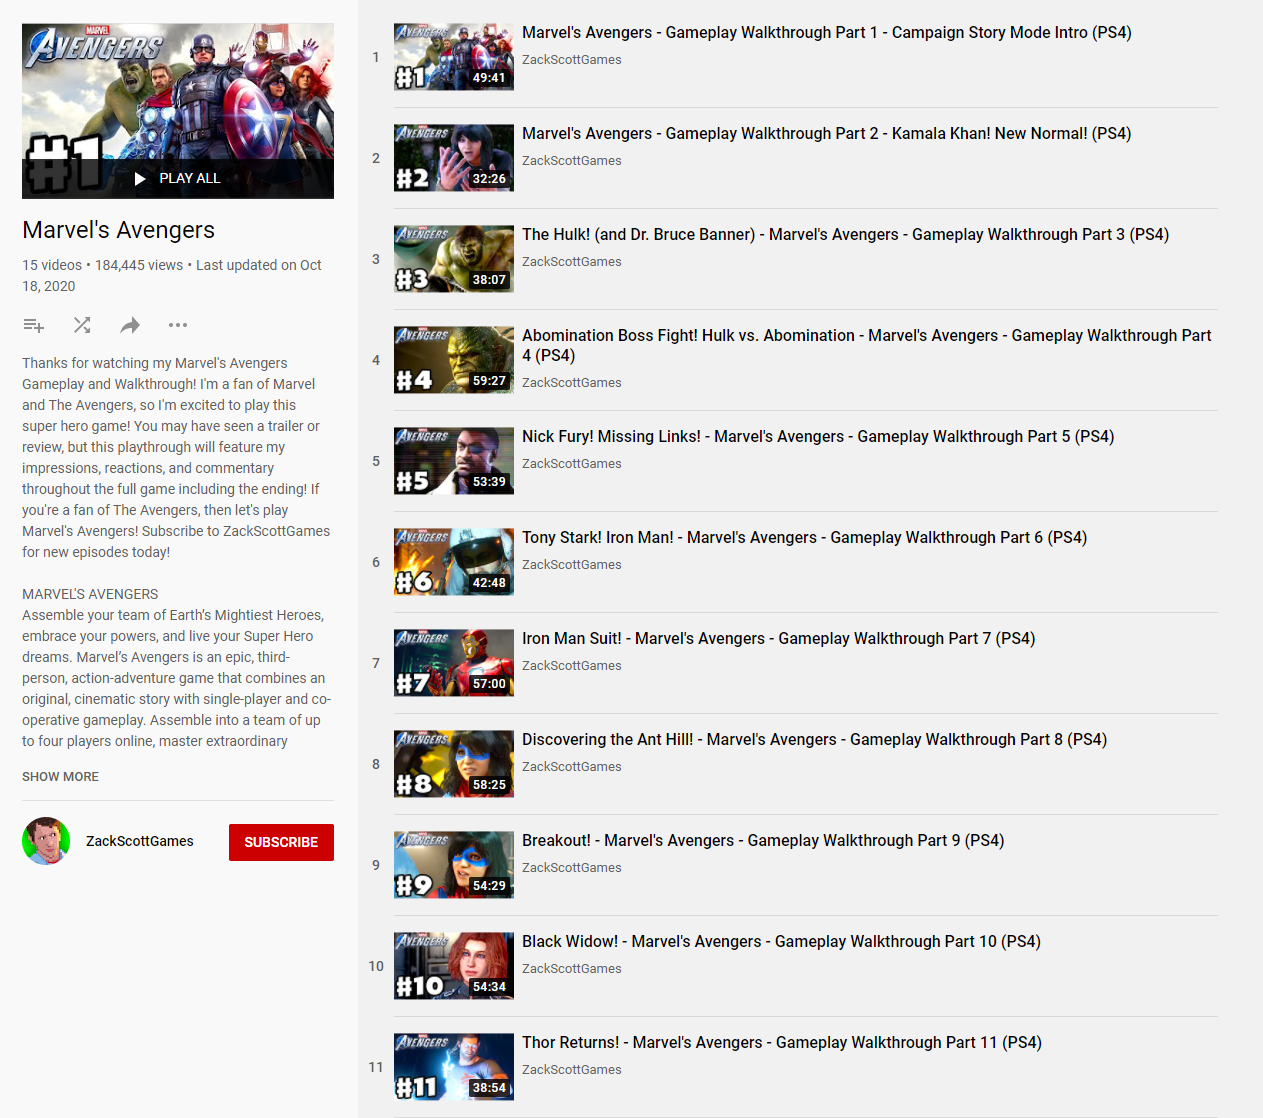Viewport: 1263px width, 1118px height.
Task: Open the Thor Returns Part 11 thumbnail
Action: click(454, 1067)
